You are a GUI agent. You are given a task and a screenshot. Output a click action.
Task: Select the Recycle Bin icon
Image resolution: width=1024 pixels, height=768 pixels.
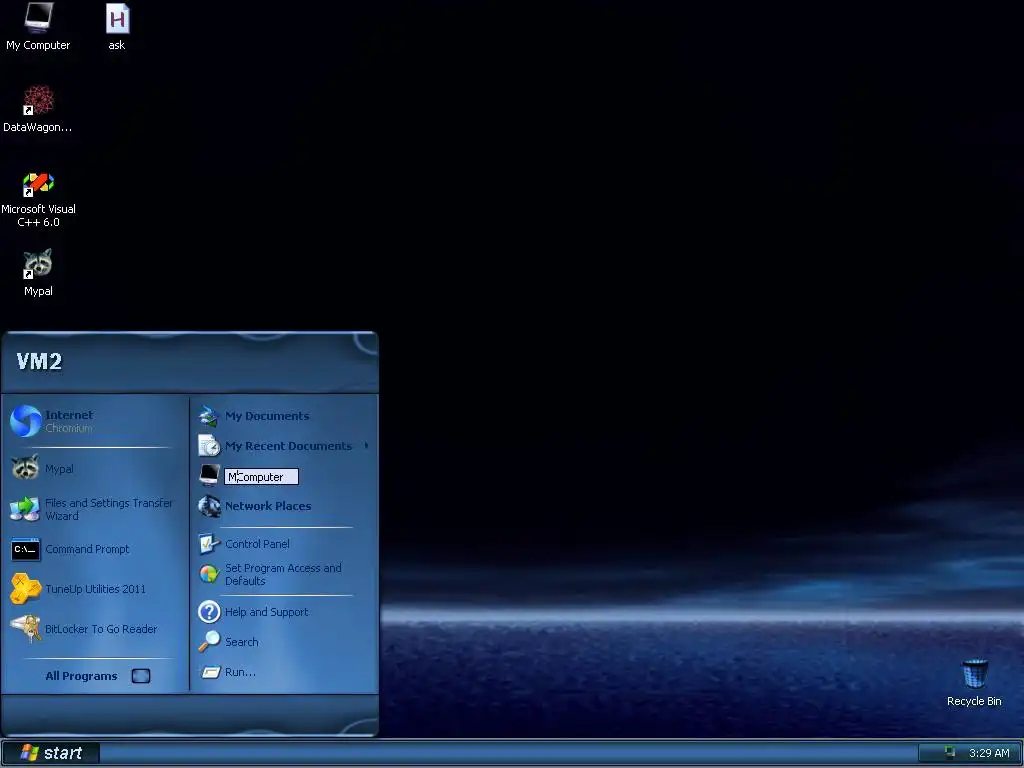coord(974,682)
